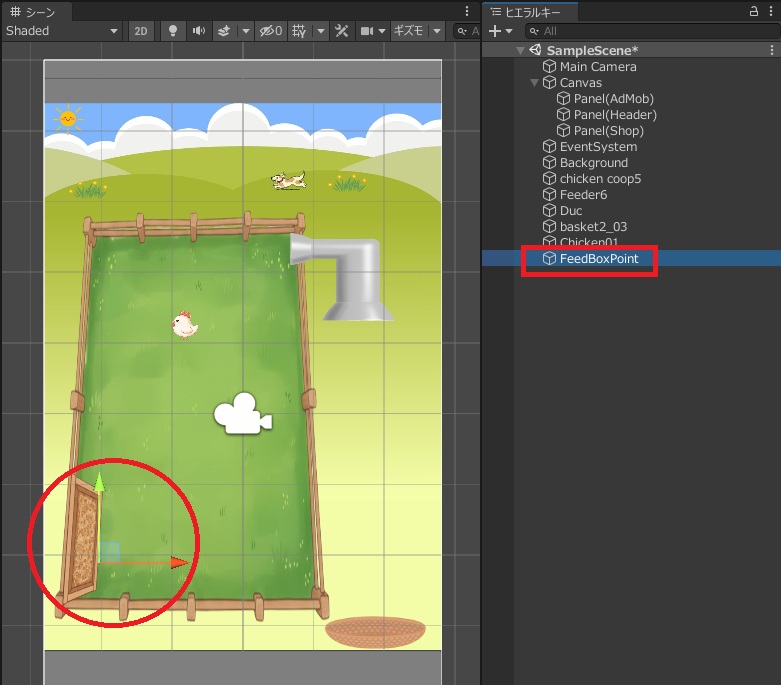Toggle scene lighting bulb icon
The height and width of the screenshot is (685, 781).
(x=173, y=31)
